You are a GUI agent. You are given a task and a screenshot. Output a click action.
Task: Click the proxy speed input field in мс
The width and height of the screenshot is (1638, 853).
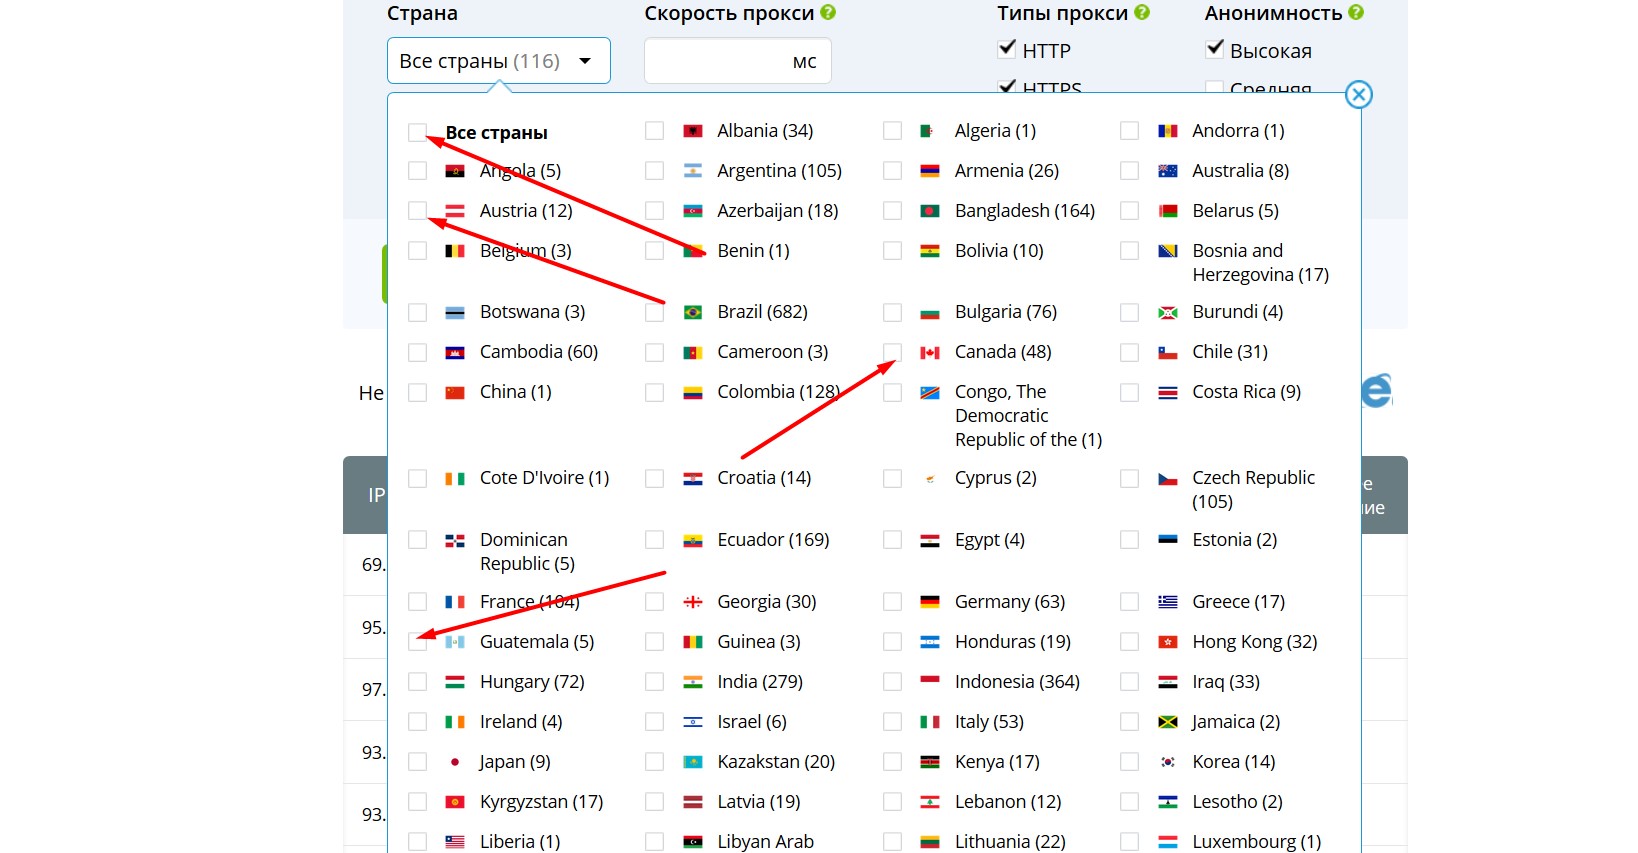pos(737,61)
